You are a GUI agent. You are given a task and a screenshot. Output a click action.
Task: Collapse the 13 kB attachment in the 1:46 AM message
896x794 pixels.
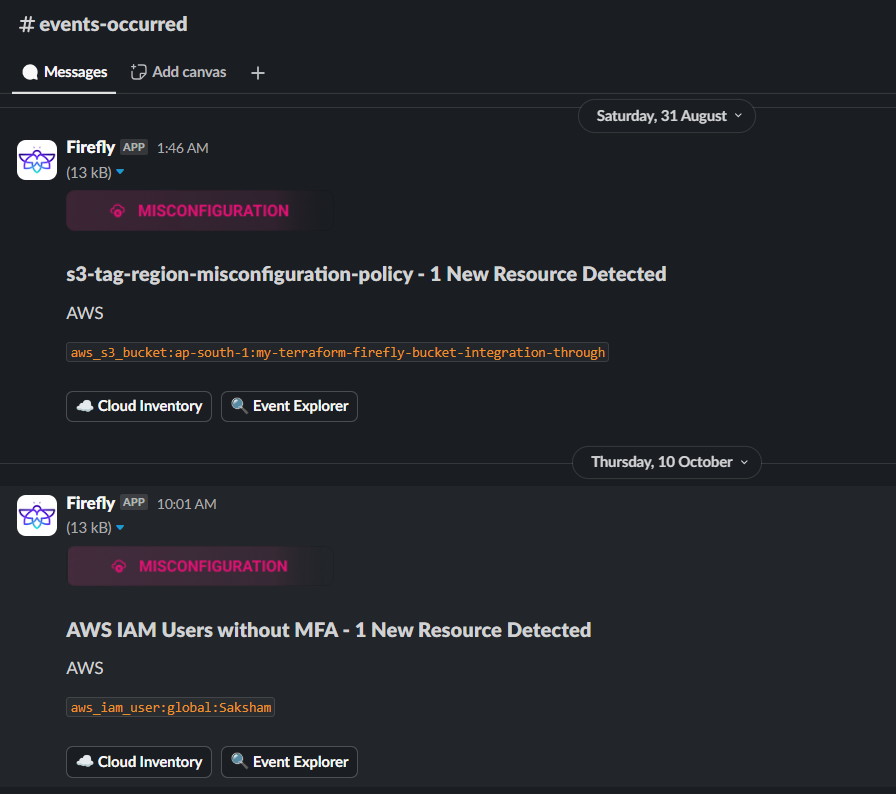pyautogui.click(x=120, y=172)
